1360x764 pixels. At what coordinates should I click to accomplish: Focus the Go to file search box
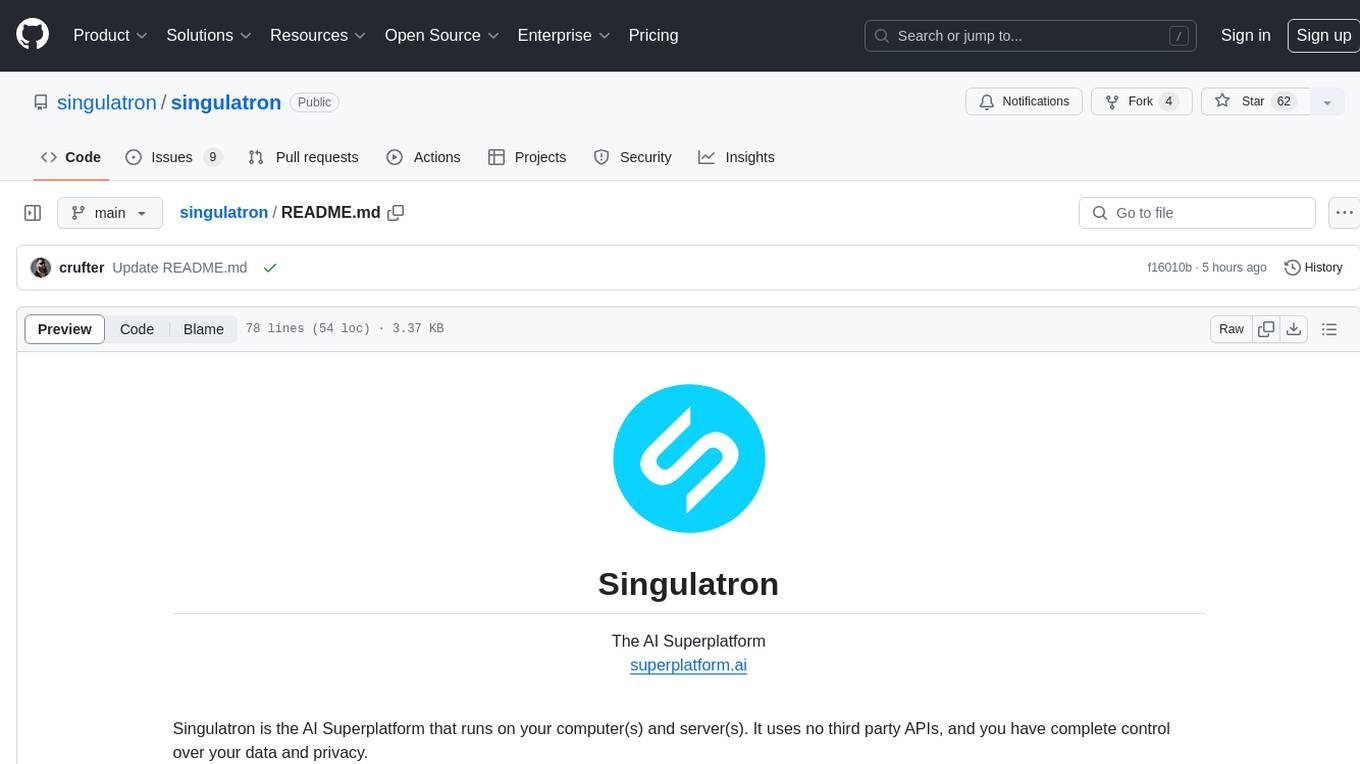[x=1197, y=213]
